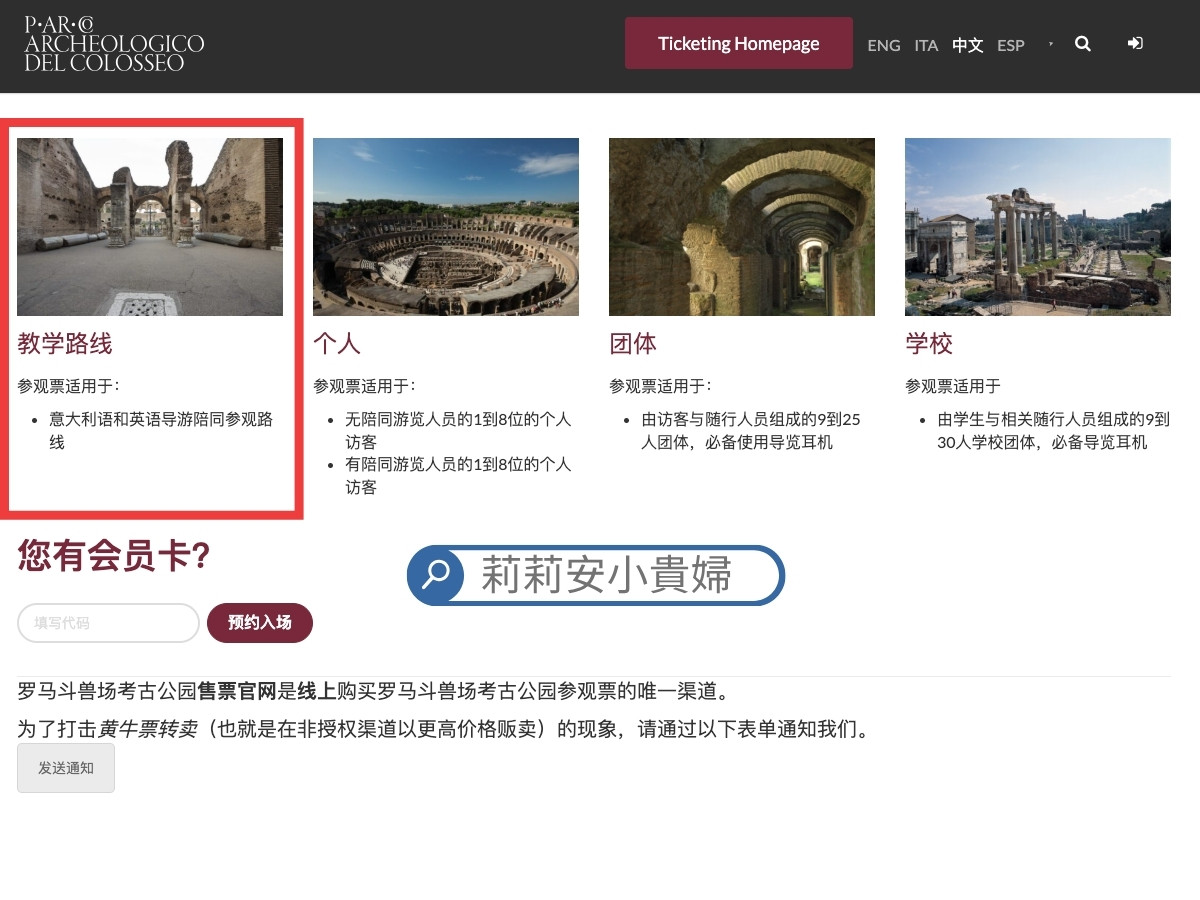Select the ITA language option
Image resolution: width=1200 pixels, height=900 pixels.
point(925,45)
